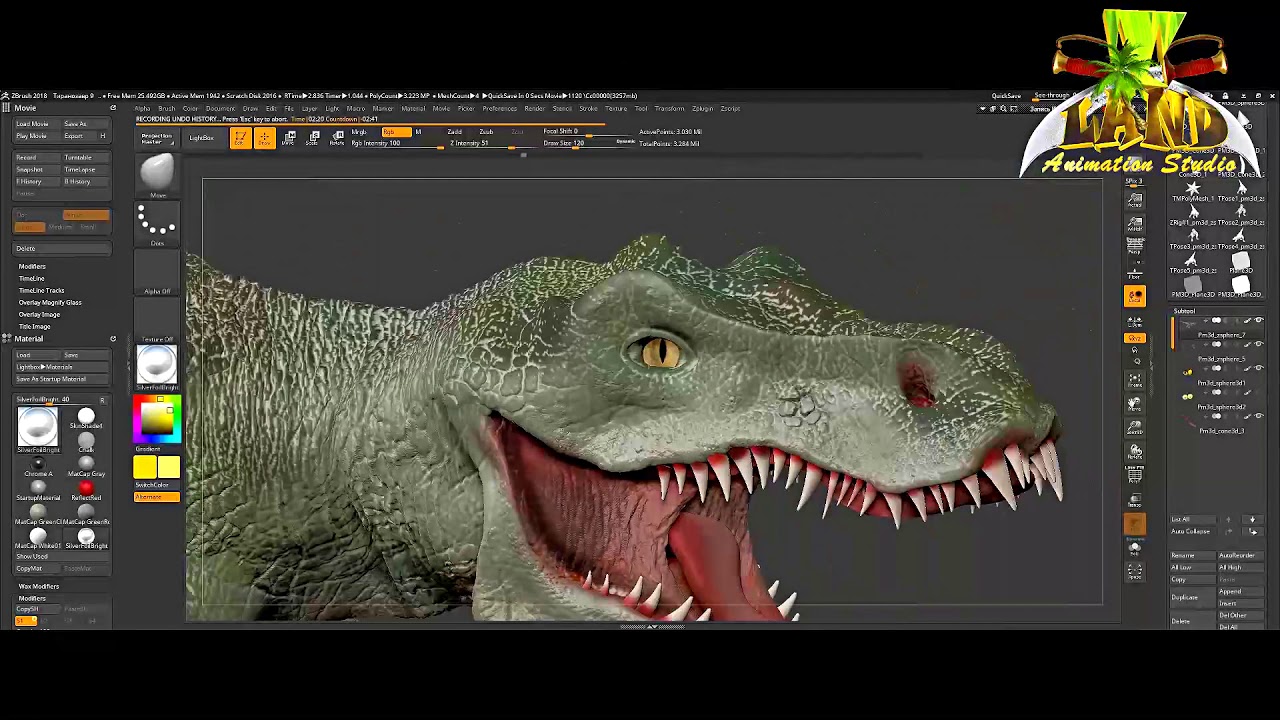Toggle visibility of Pm3d_sphere_5 subtool

tap(1258, 345)
